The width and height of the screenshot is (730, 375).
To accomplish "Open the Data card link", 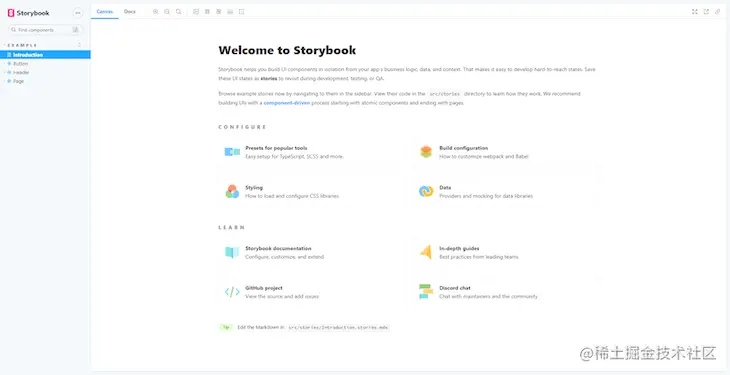I will coord(505,191).
